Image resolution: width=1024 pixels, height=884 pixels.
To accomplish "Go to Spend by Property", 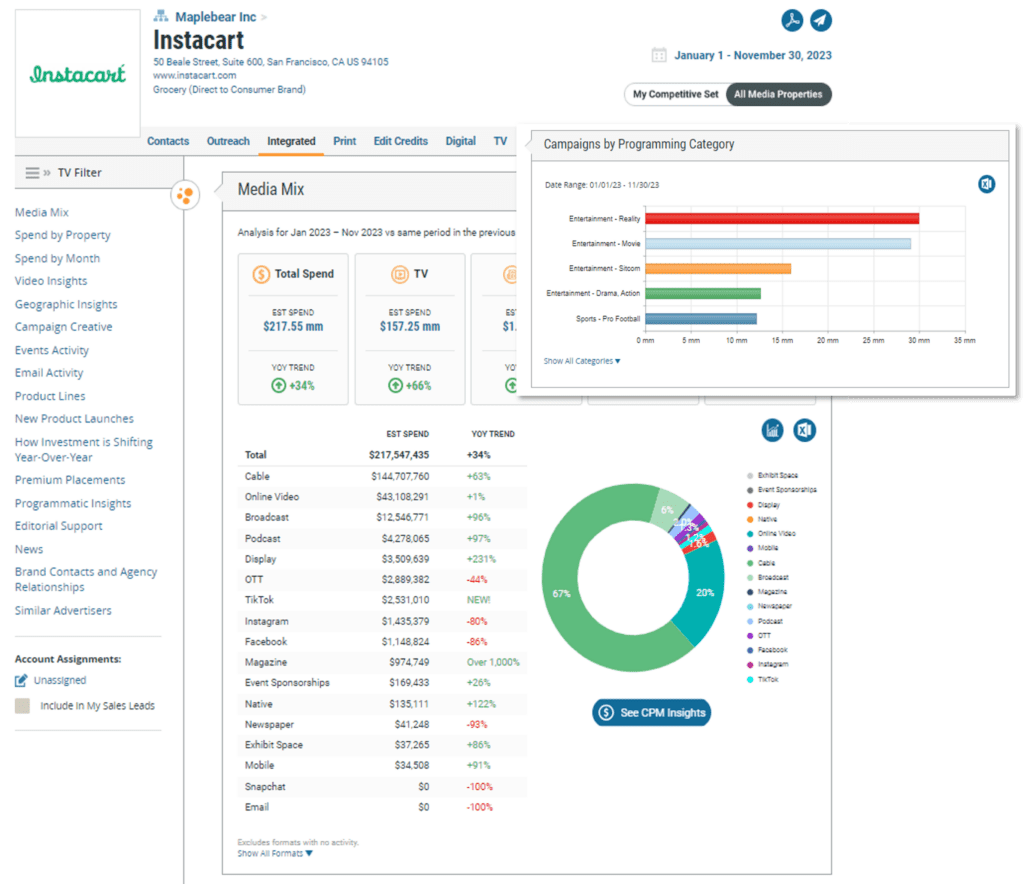I will pos(63,235).
